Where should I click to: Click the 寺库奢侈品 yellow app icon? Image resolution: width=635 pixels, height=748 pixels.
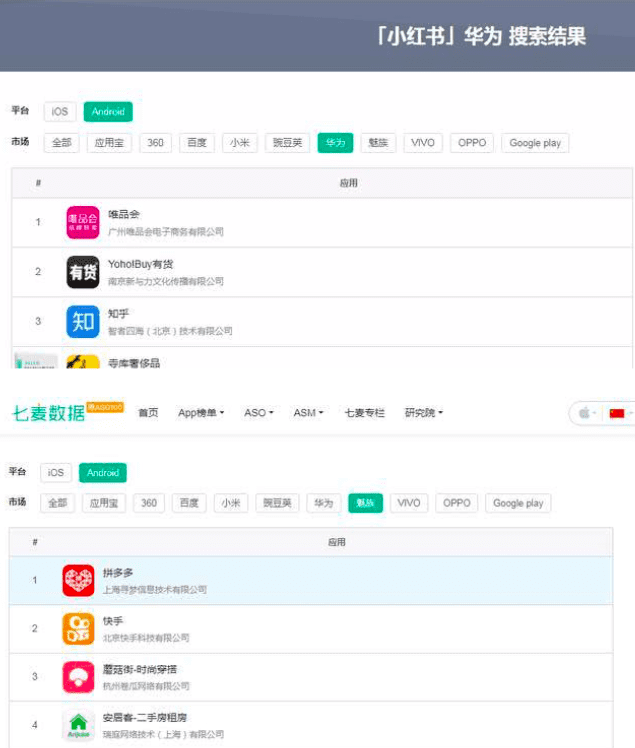pos(83,362)
